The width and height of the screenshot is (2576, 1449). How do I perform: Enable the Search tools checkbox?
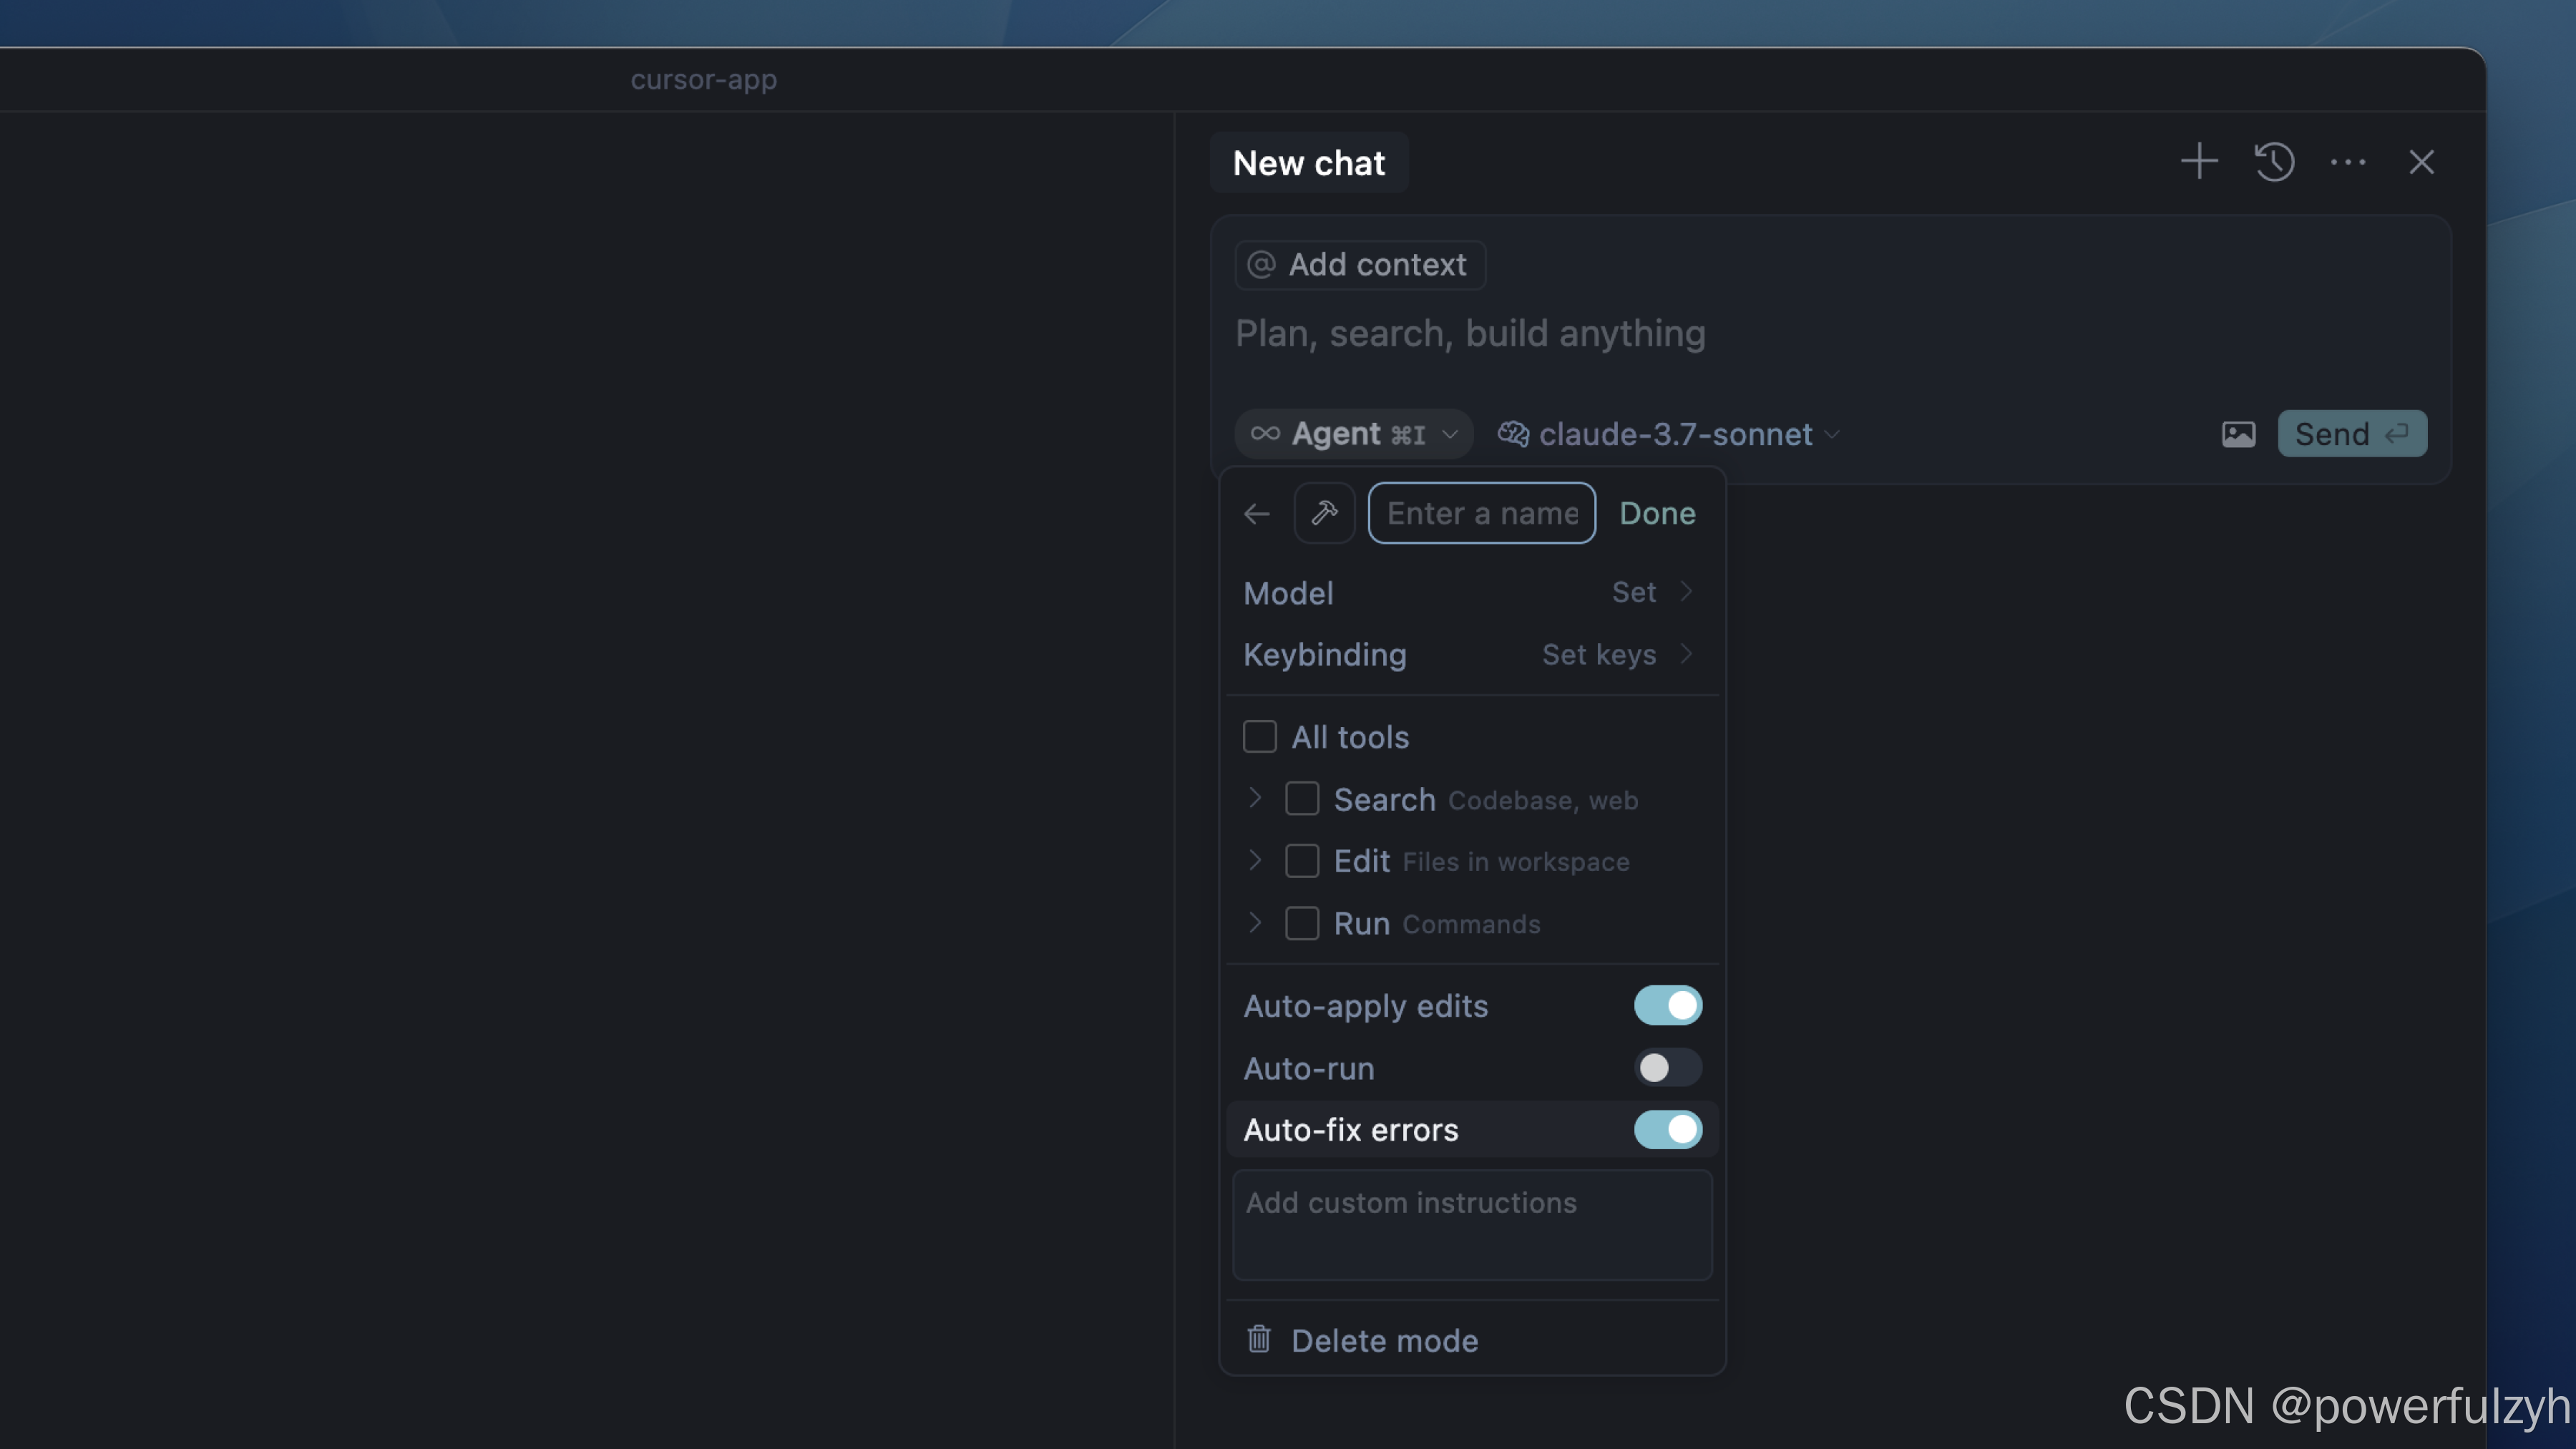click(1301, 799)
